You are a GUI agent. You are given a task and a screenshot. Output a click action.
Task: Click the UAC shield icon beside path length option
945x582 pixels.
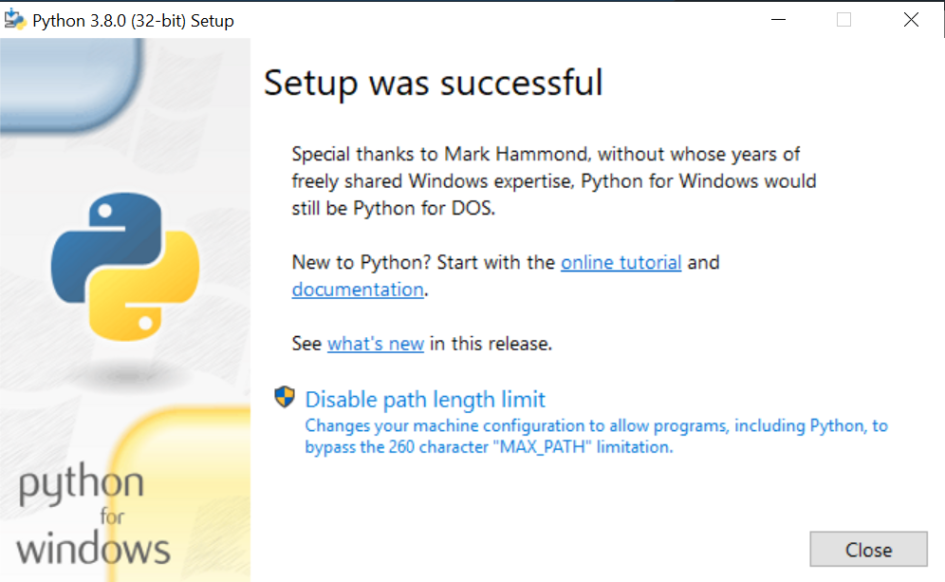coord(284,397)
